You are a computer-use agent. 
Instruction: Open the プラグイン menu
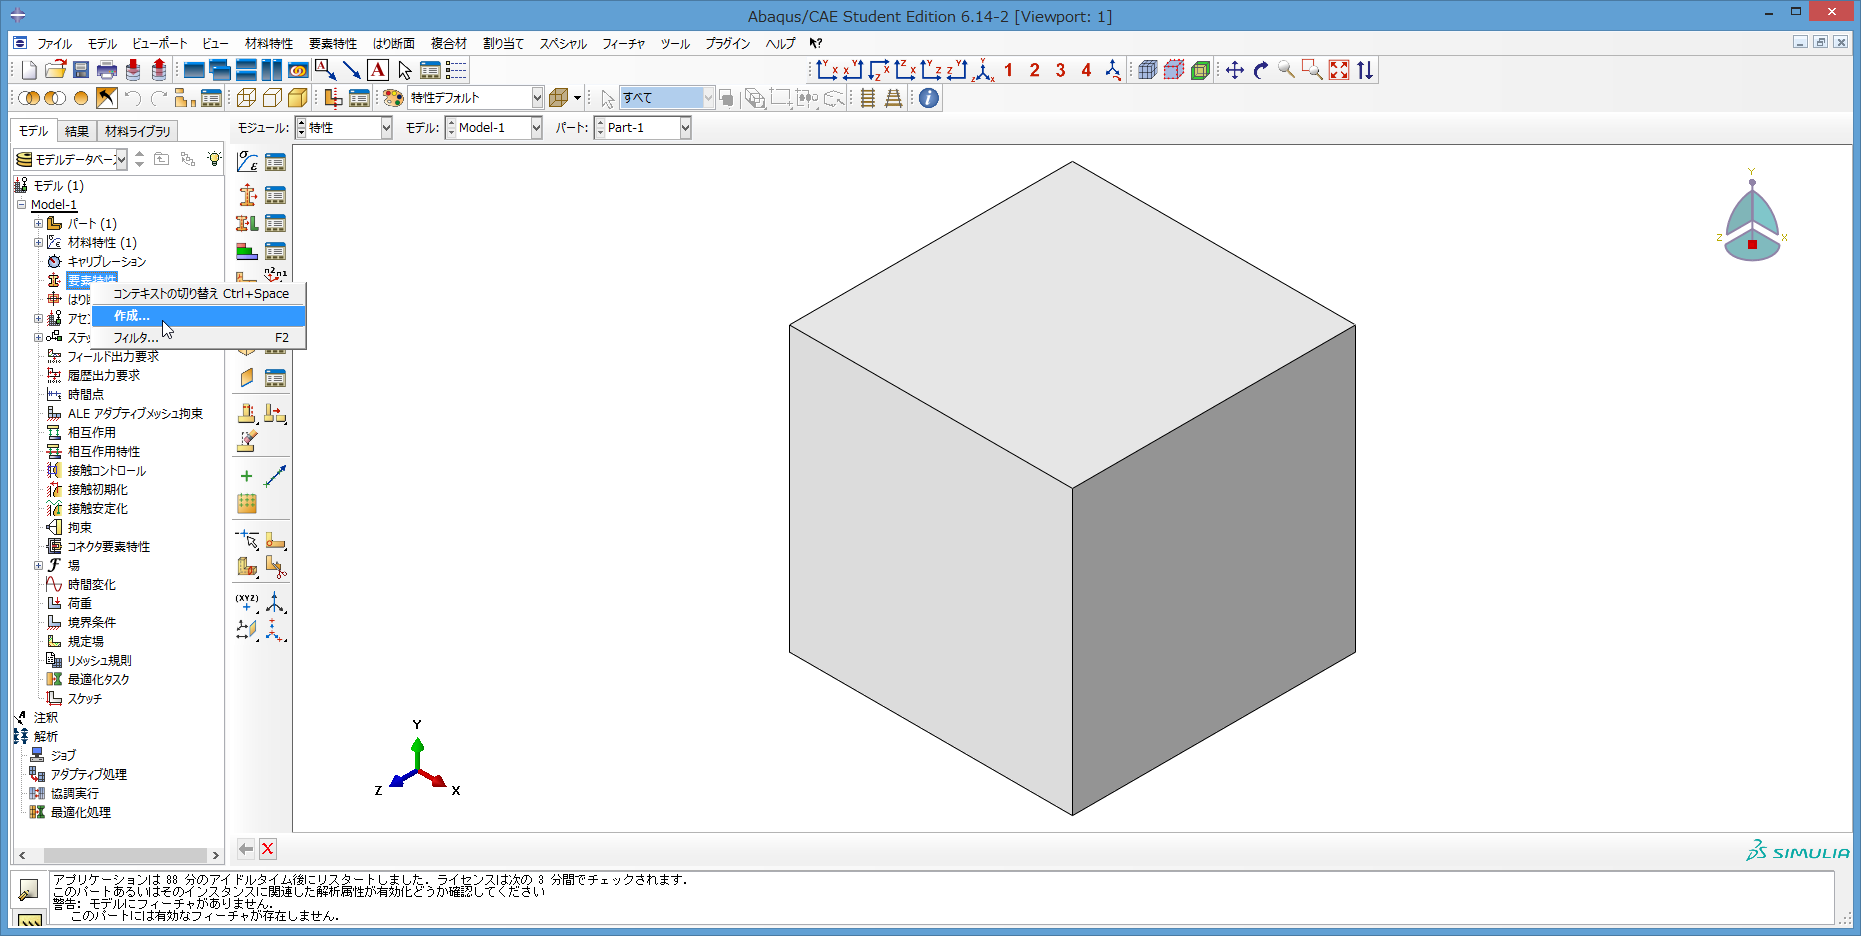click(x=727, y=44)
